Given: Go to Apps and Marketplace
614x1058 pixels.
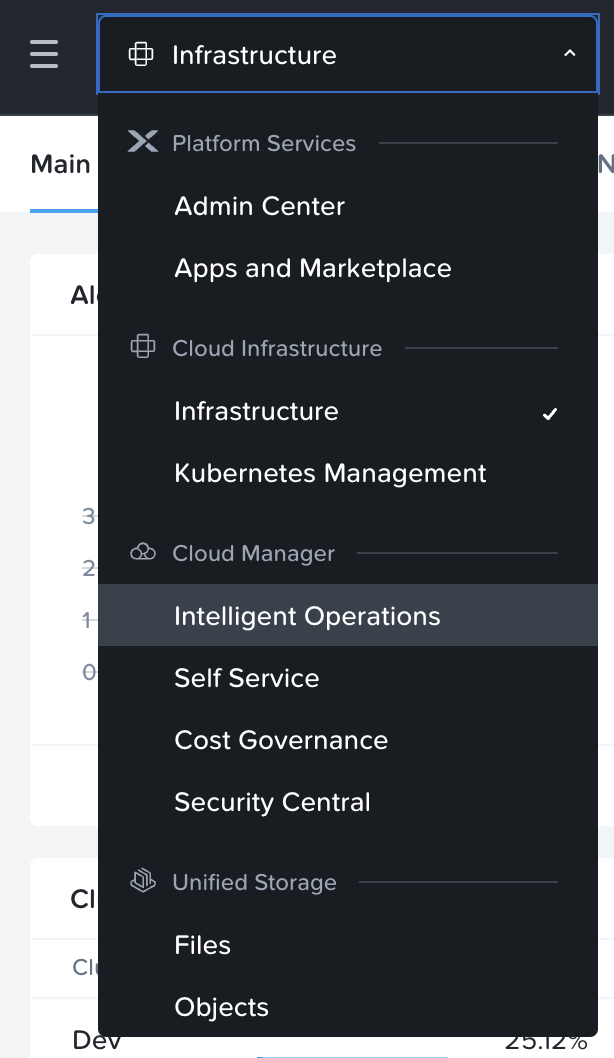Looking at the screenshot, I should 312,268.
